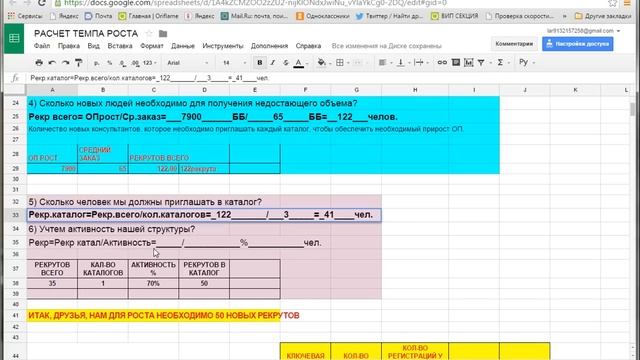Increase decimal places
This screenshot has width=640, height=360.
coord(135,63)
